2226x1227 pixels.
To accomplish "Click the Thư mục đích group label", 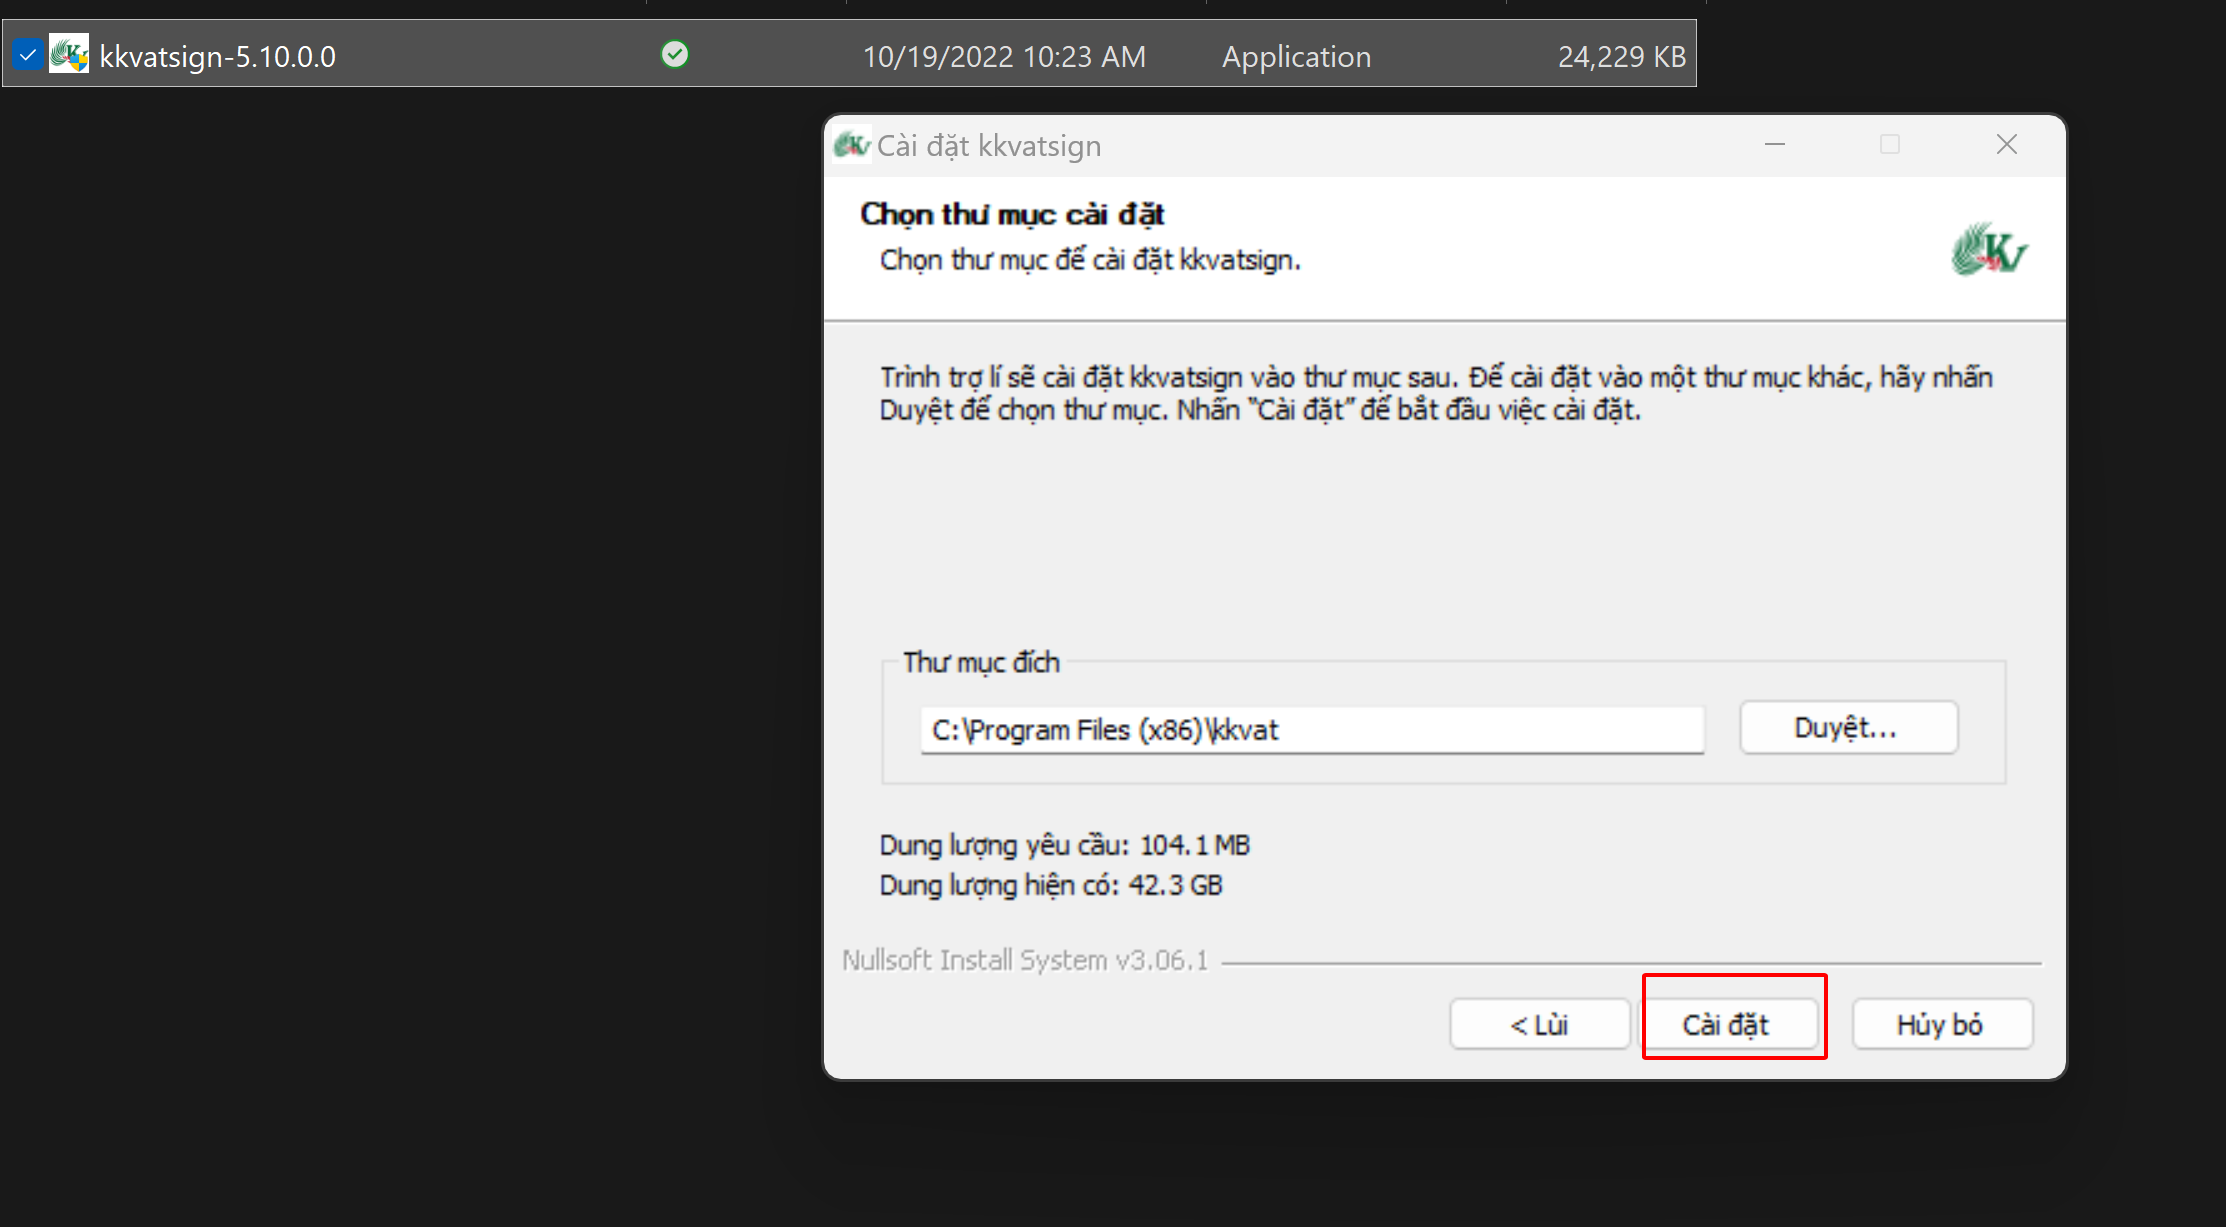I will [x=981, y=662].
